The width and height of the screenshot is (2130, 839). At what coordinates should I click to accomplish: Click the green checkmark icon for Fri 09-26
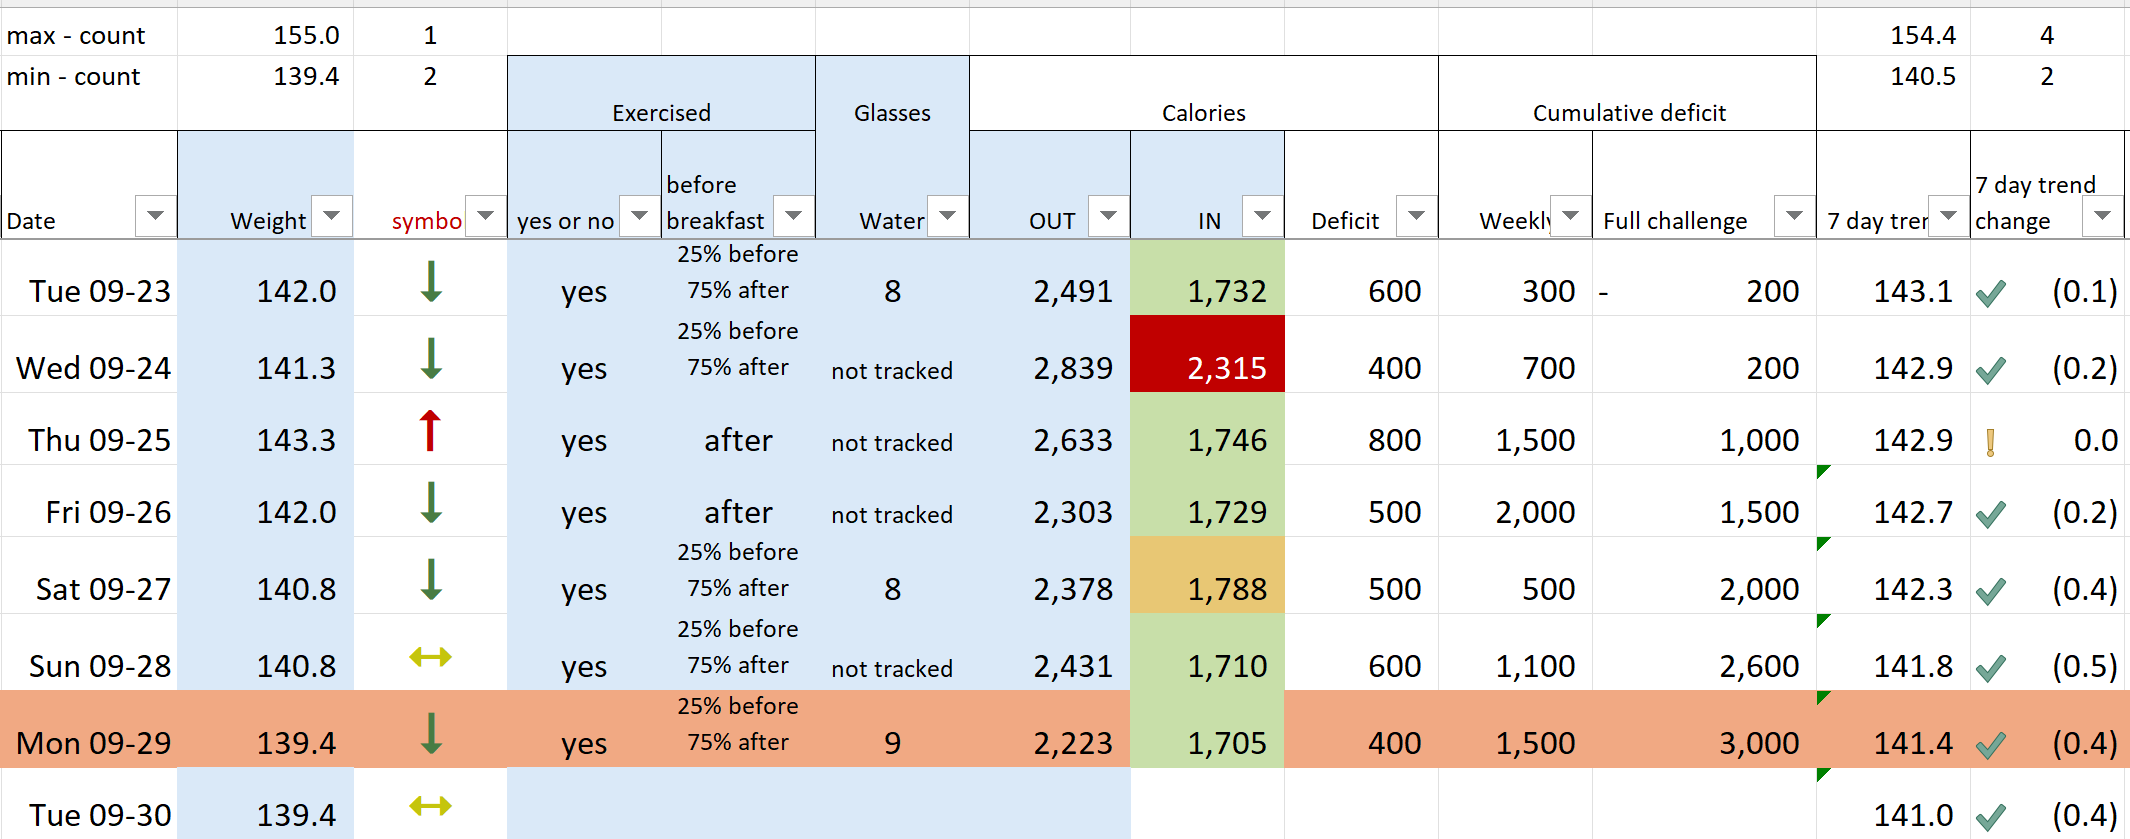1991,514
